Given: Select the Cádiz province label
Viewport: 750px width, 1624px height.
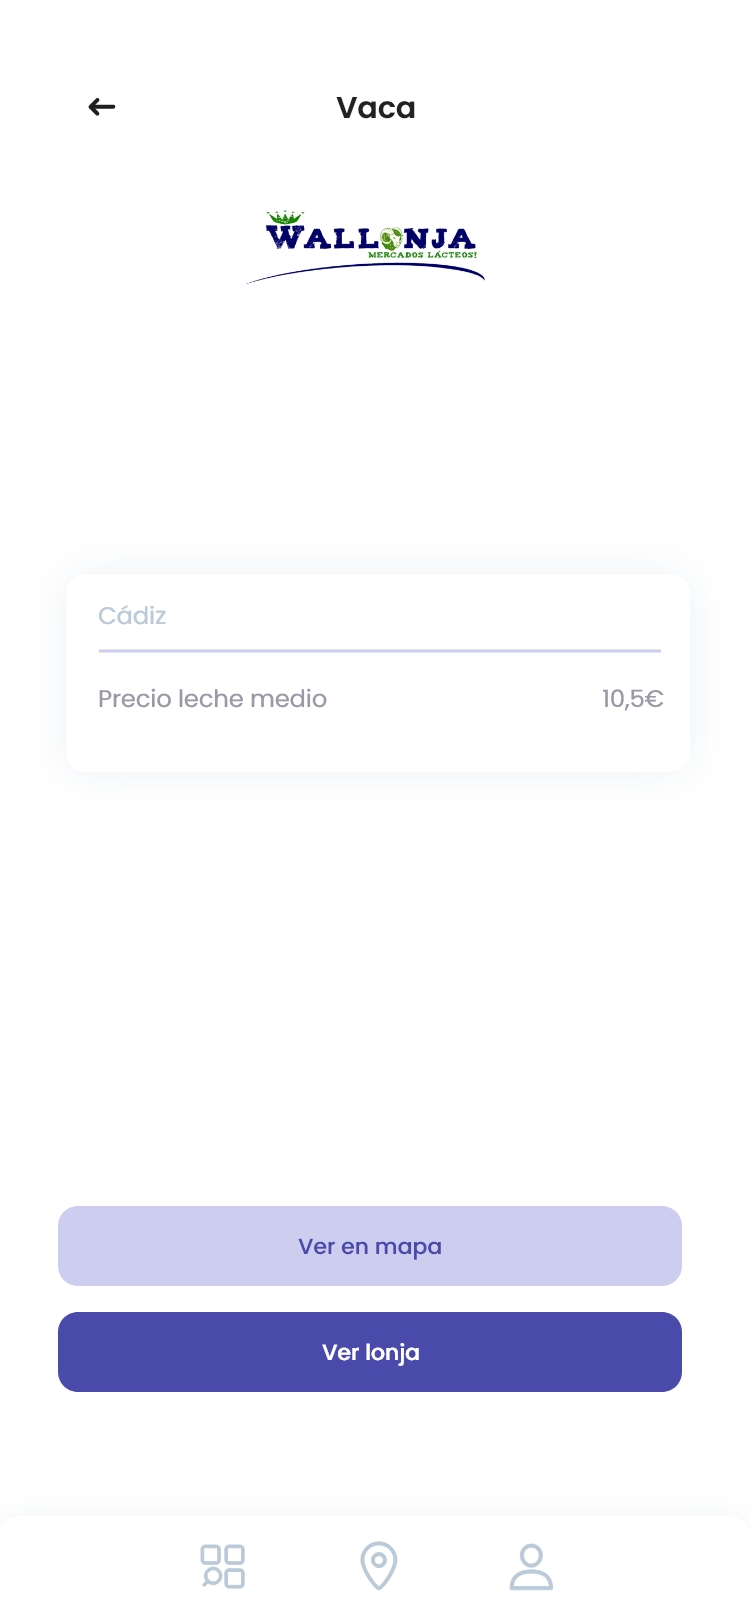Looking at the screenshot, I should [132, 616].
